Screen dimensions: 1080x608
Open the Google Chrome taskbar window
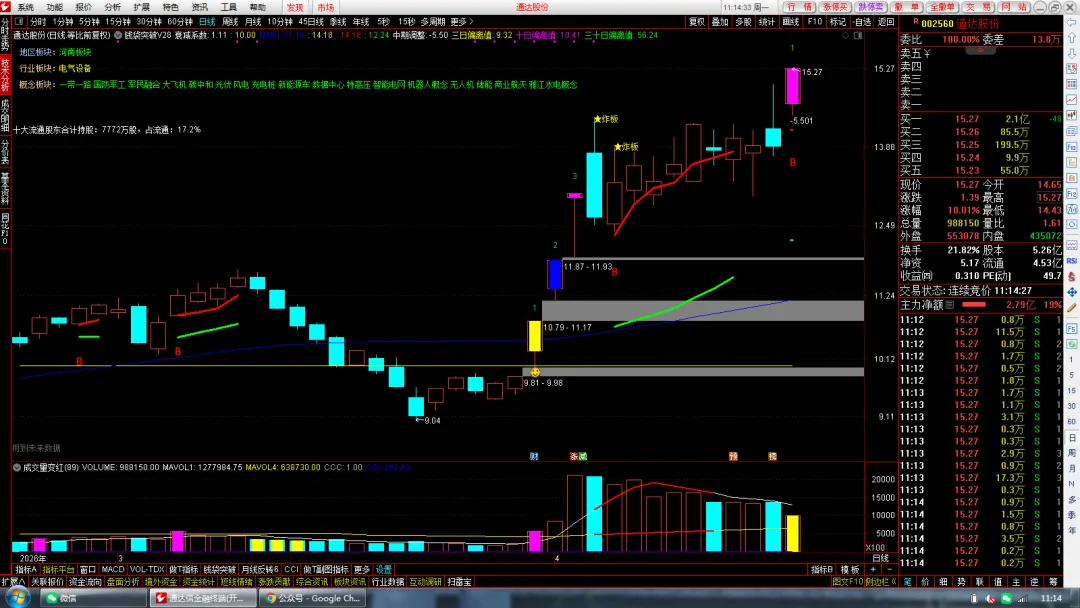point(313,598)
